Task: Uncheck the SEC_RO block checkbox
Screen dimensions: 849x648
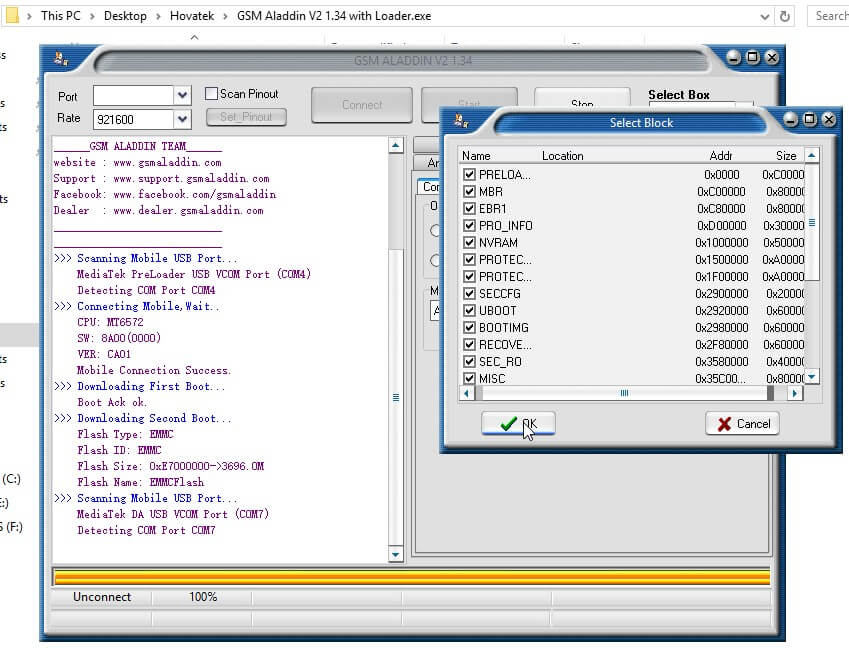Action: pos(469,362)
